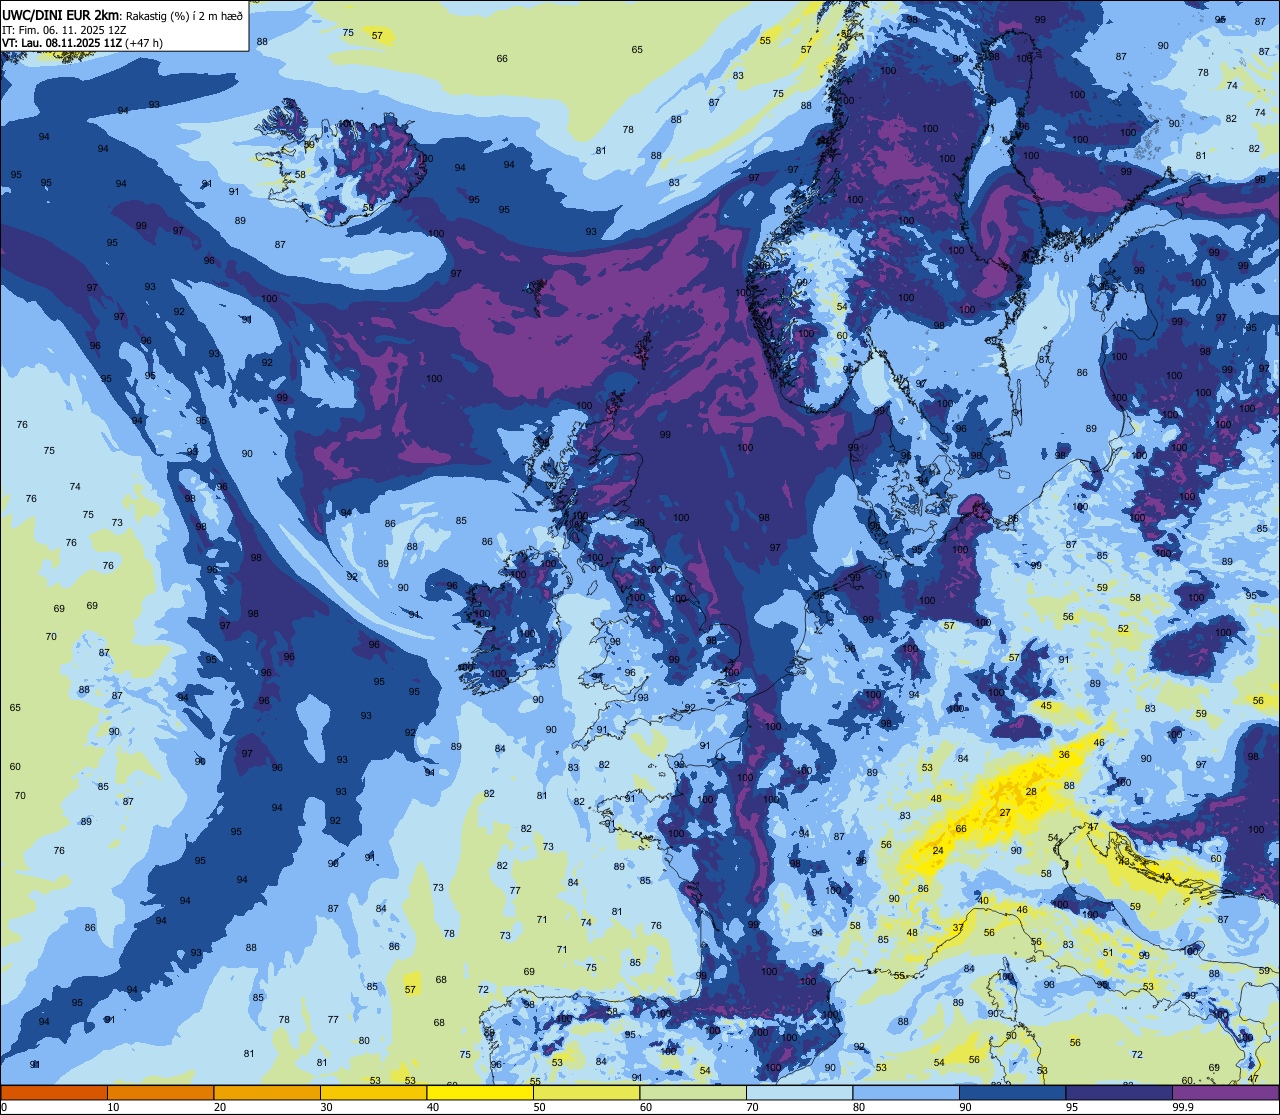Click the 0–10 dark orange legend swatch

pos(54,1092)
